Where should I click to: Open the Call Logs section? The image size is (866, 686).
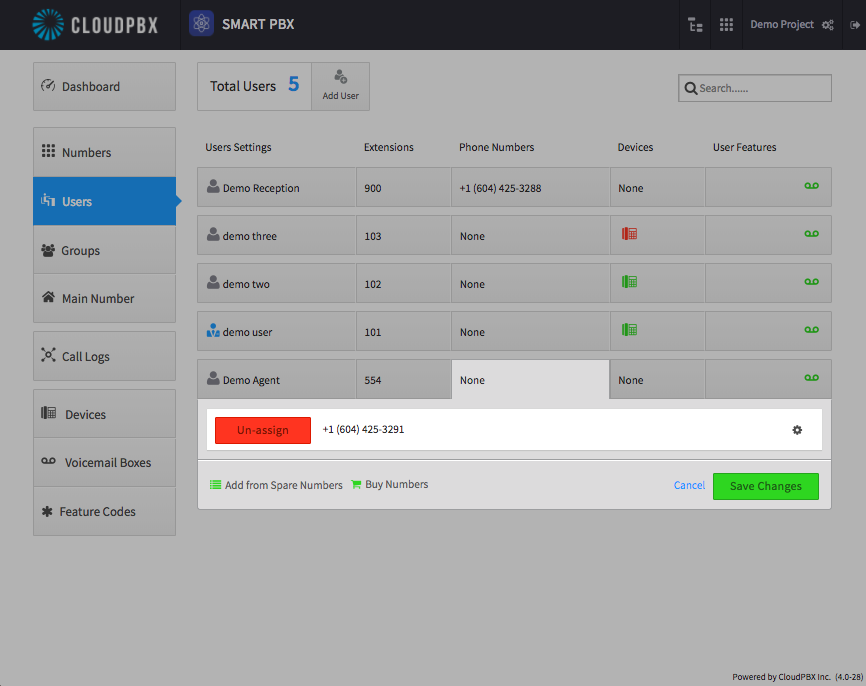pos(104,356)
